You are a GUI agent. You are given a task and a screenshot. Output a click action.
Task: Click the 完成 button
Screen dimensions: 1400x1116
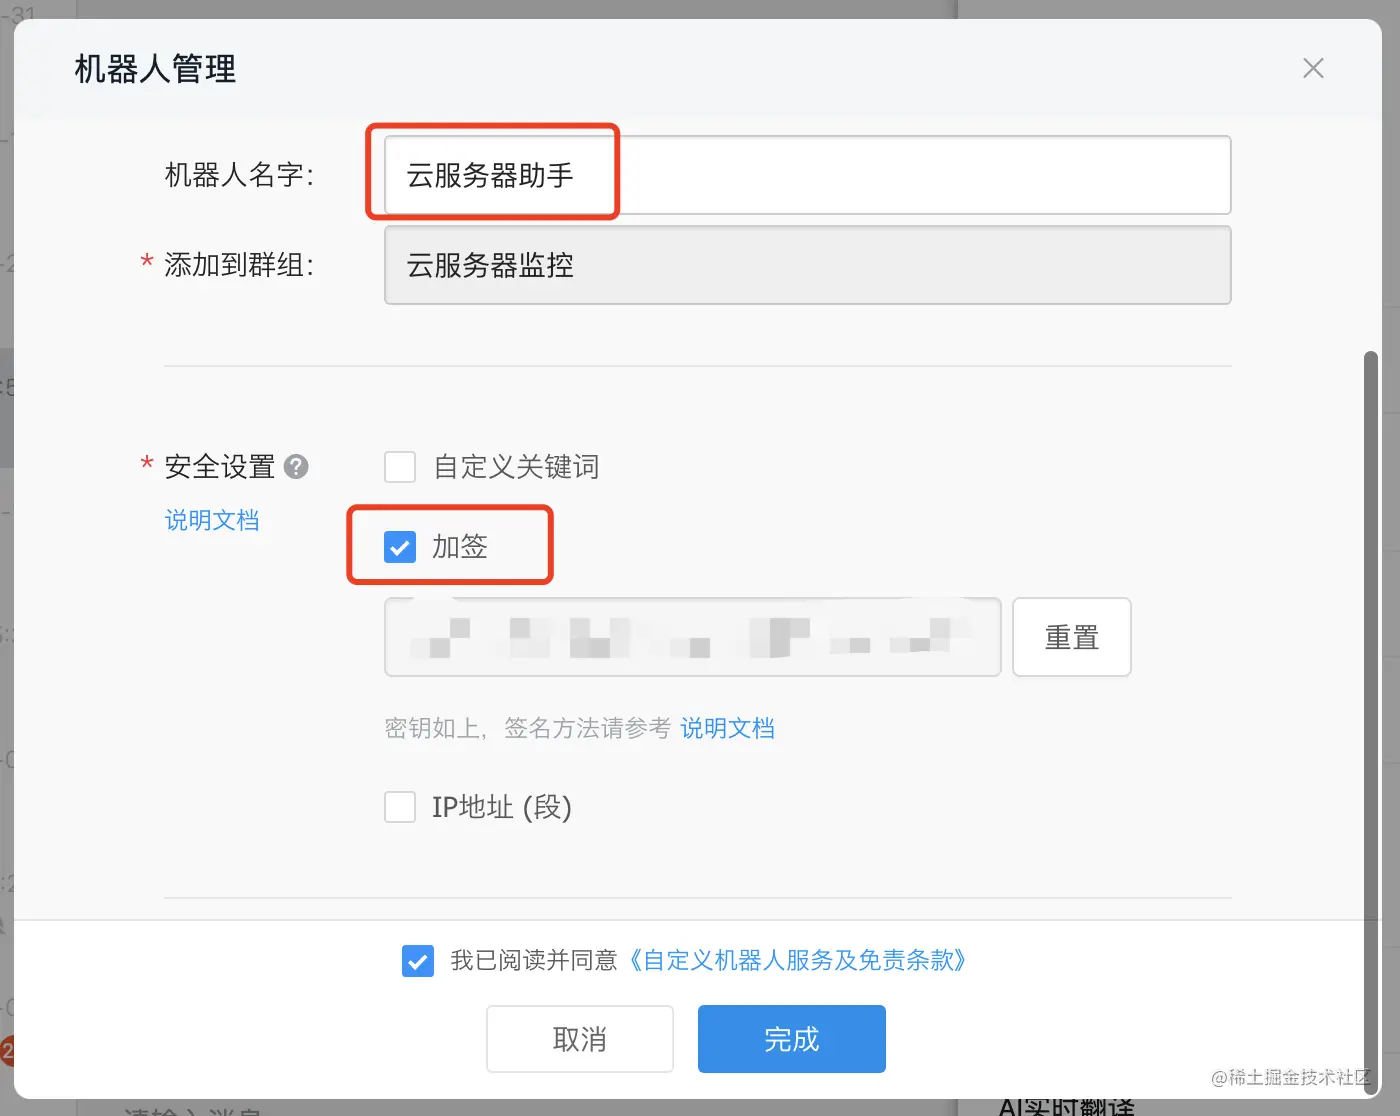[792, 1039]
